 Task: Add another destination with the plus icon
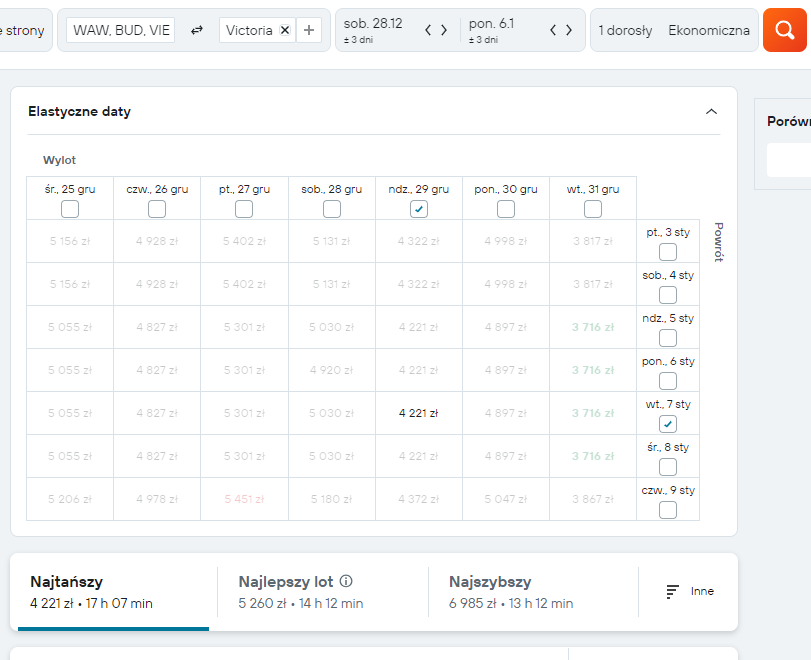309,30
